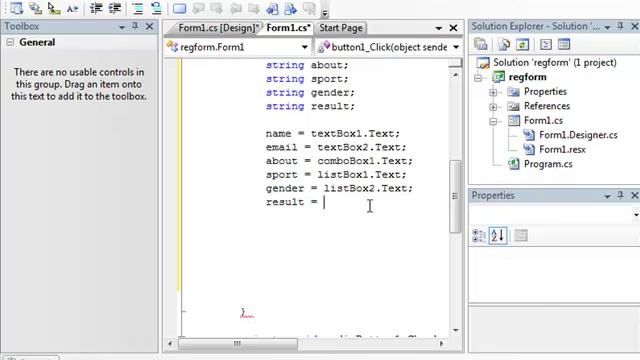Click the editor vertical scrollbar up arrow
This screenshot has height=360, width=640.
tap(456, 75)
